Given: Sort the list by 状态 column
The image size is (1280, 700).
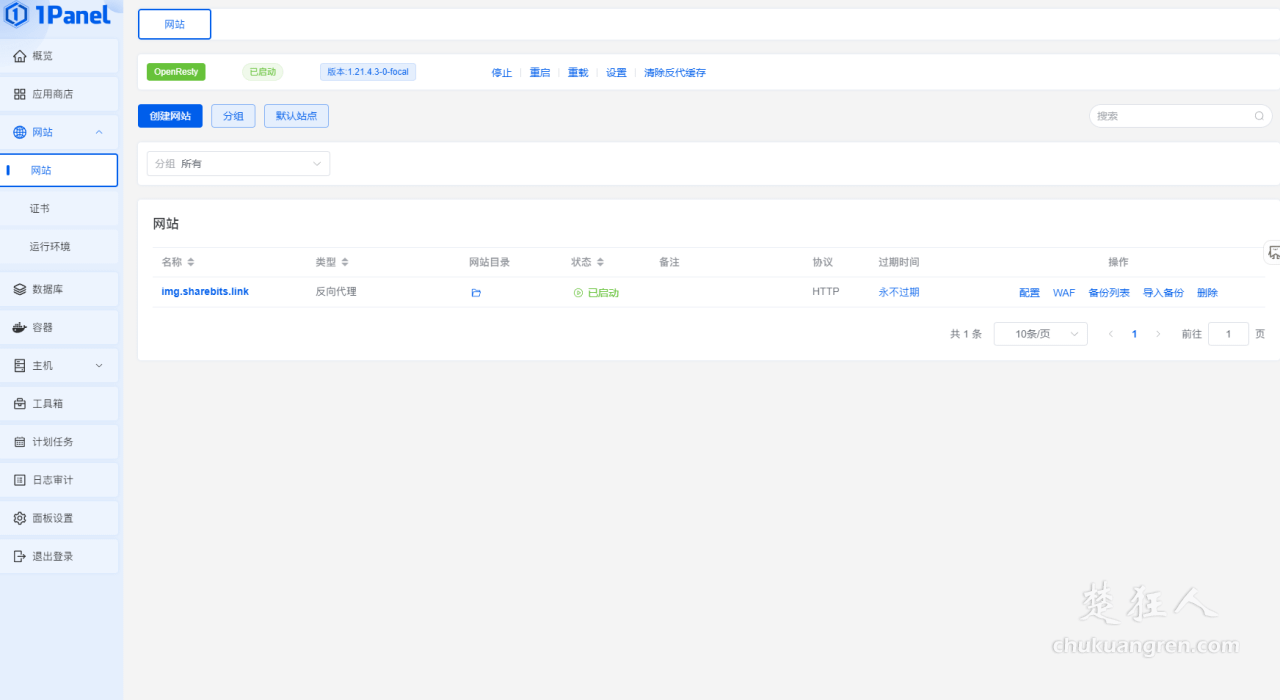Looking at the screenshot, I should (600, 262).
